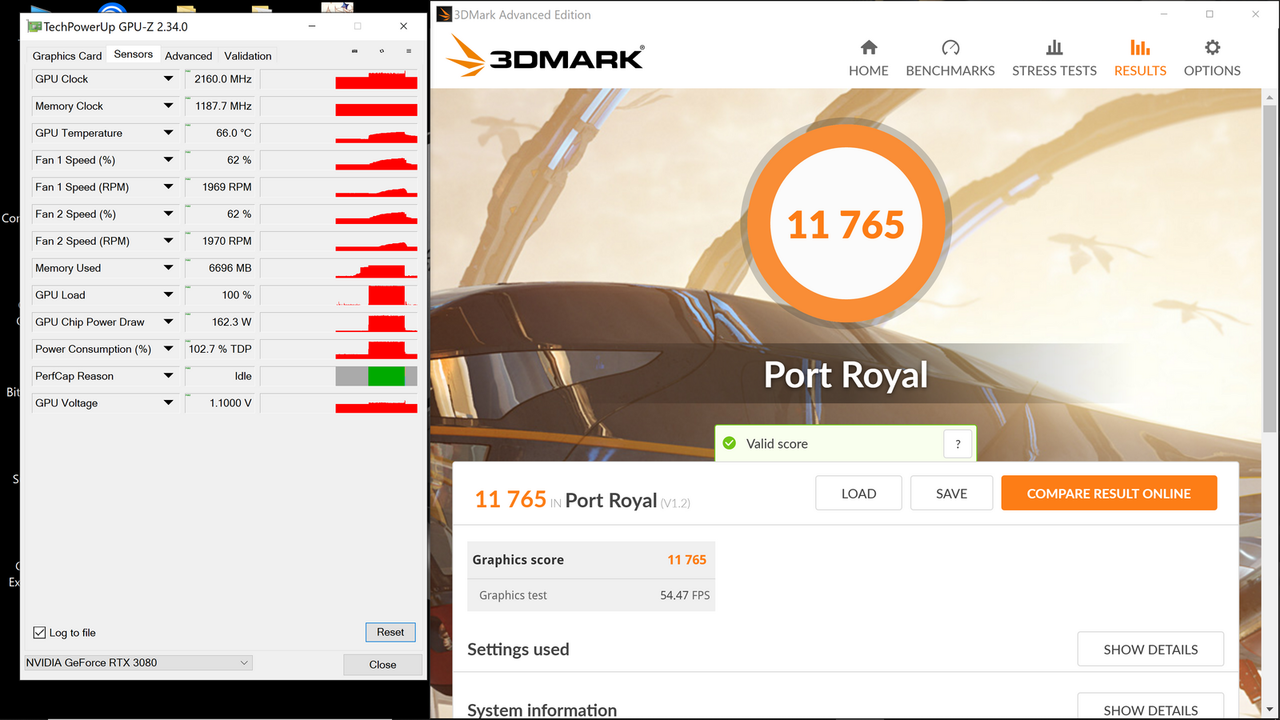Click the GPU-Z refresh icon
The height and width of the screenshot is (720, 1280).
pos(381,52)
